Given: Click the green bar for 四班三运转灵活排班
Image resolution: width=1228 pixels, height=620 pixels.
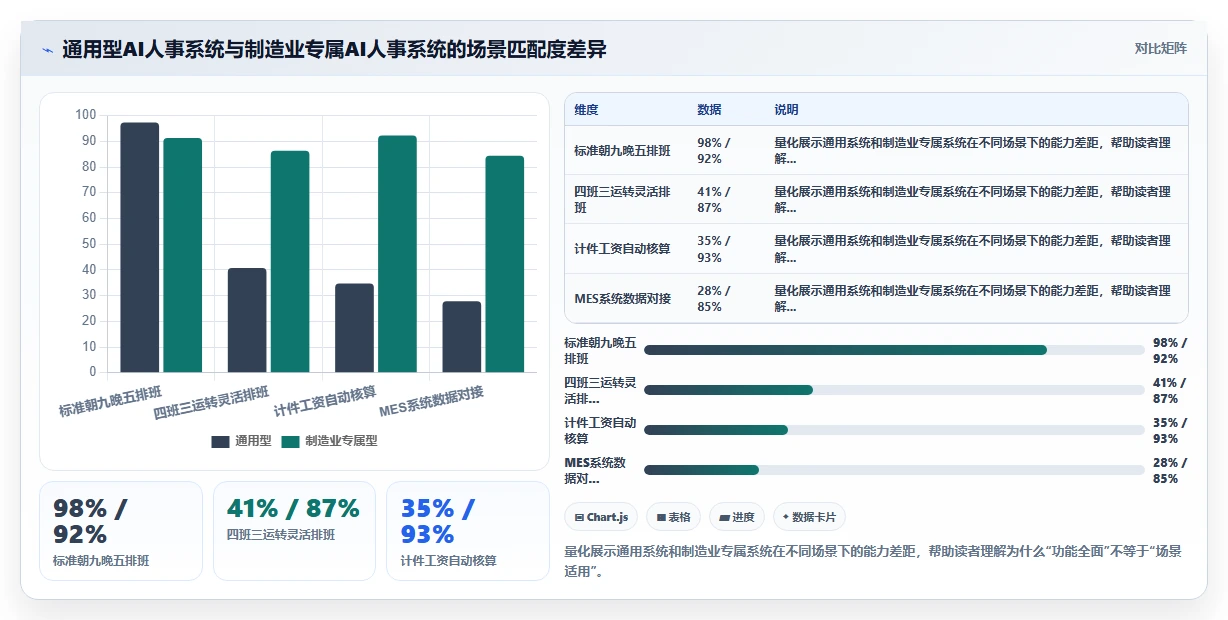Looking at the screenshot, I should tap(290, 261).
